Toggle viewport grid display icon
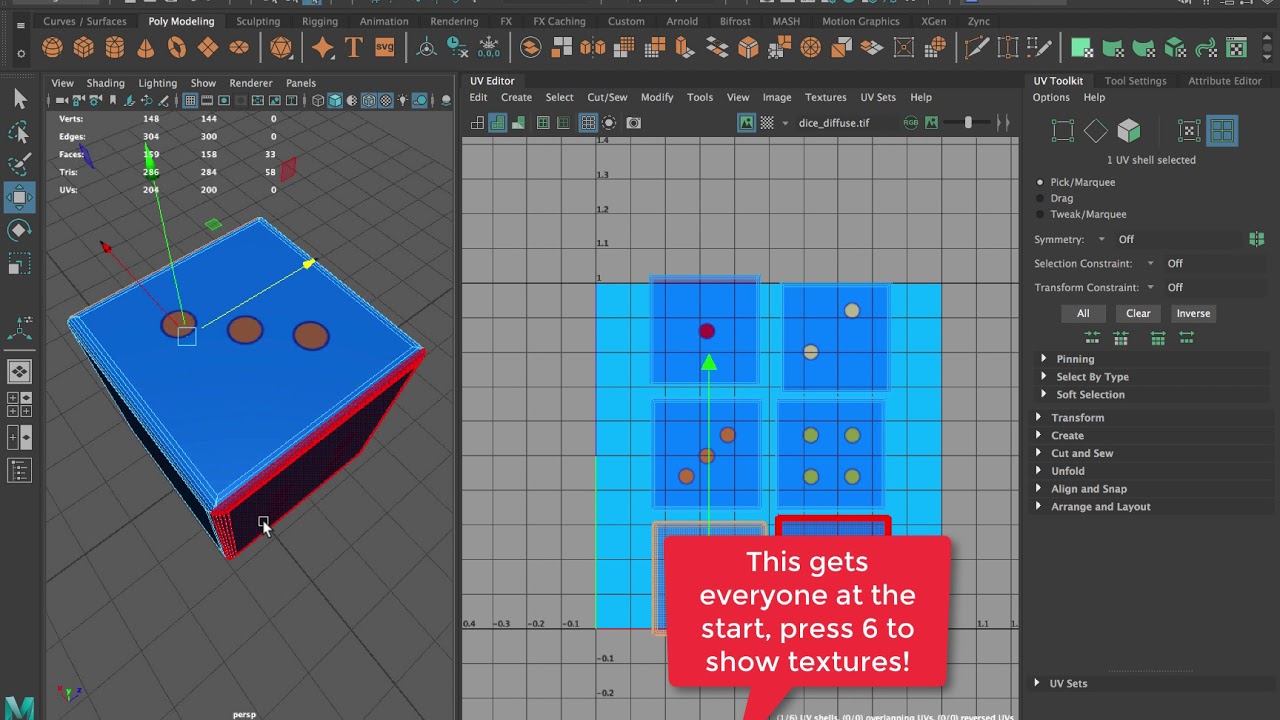The image size is (1280, 720). click(x=190, y=100)
